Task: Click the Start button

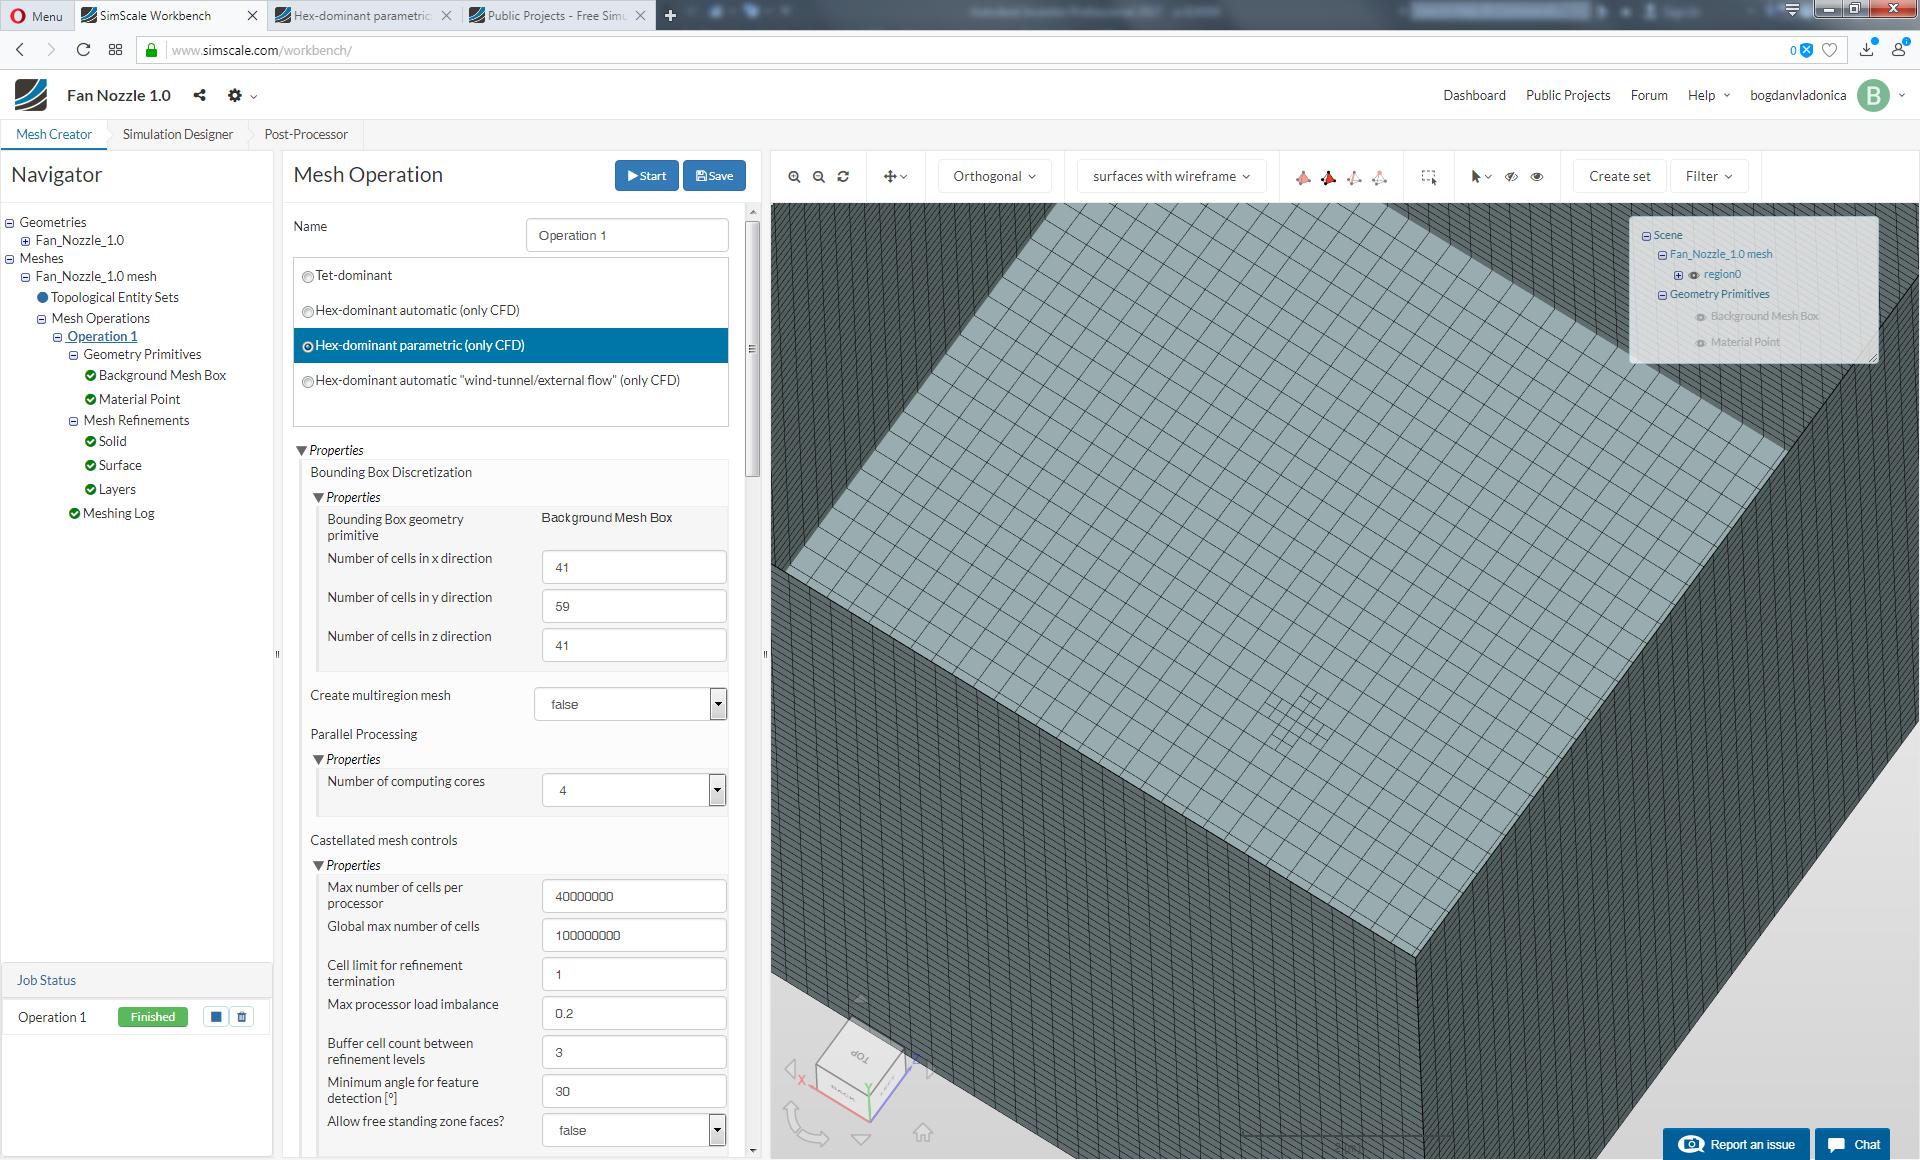Action: 646,176
